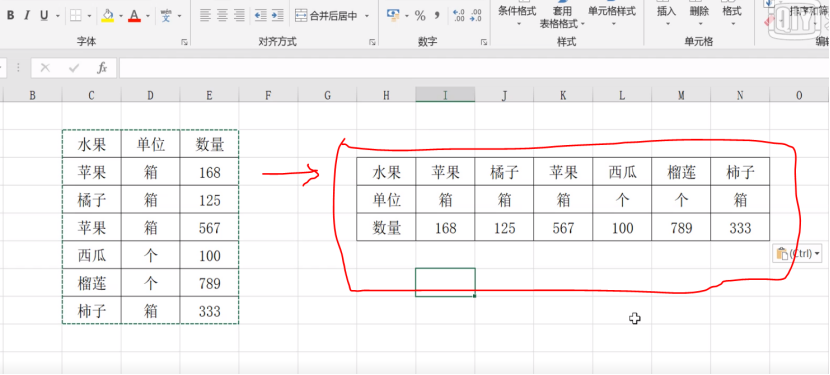Image resolution: width=830 pixels, height=375 pixels.
Task: Apply yellow fill color bucket
Action: coord(107,16)
